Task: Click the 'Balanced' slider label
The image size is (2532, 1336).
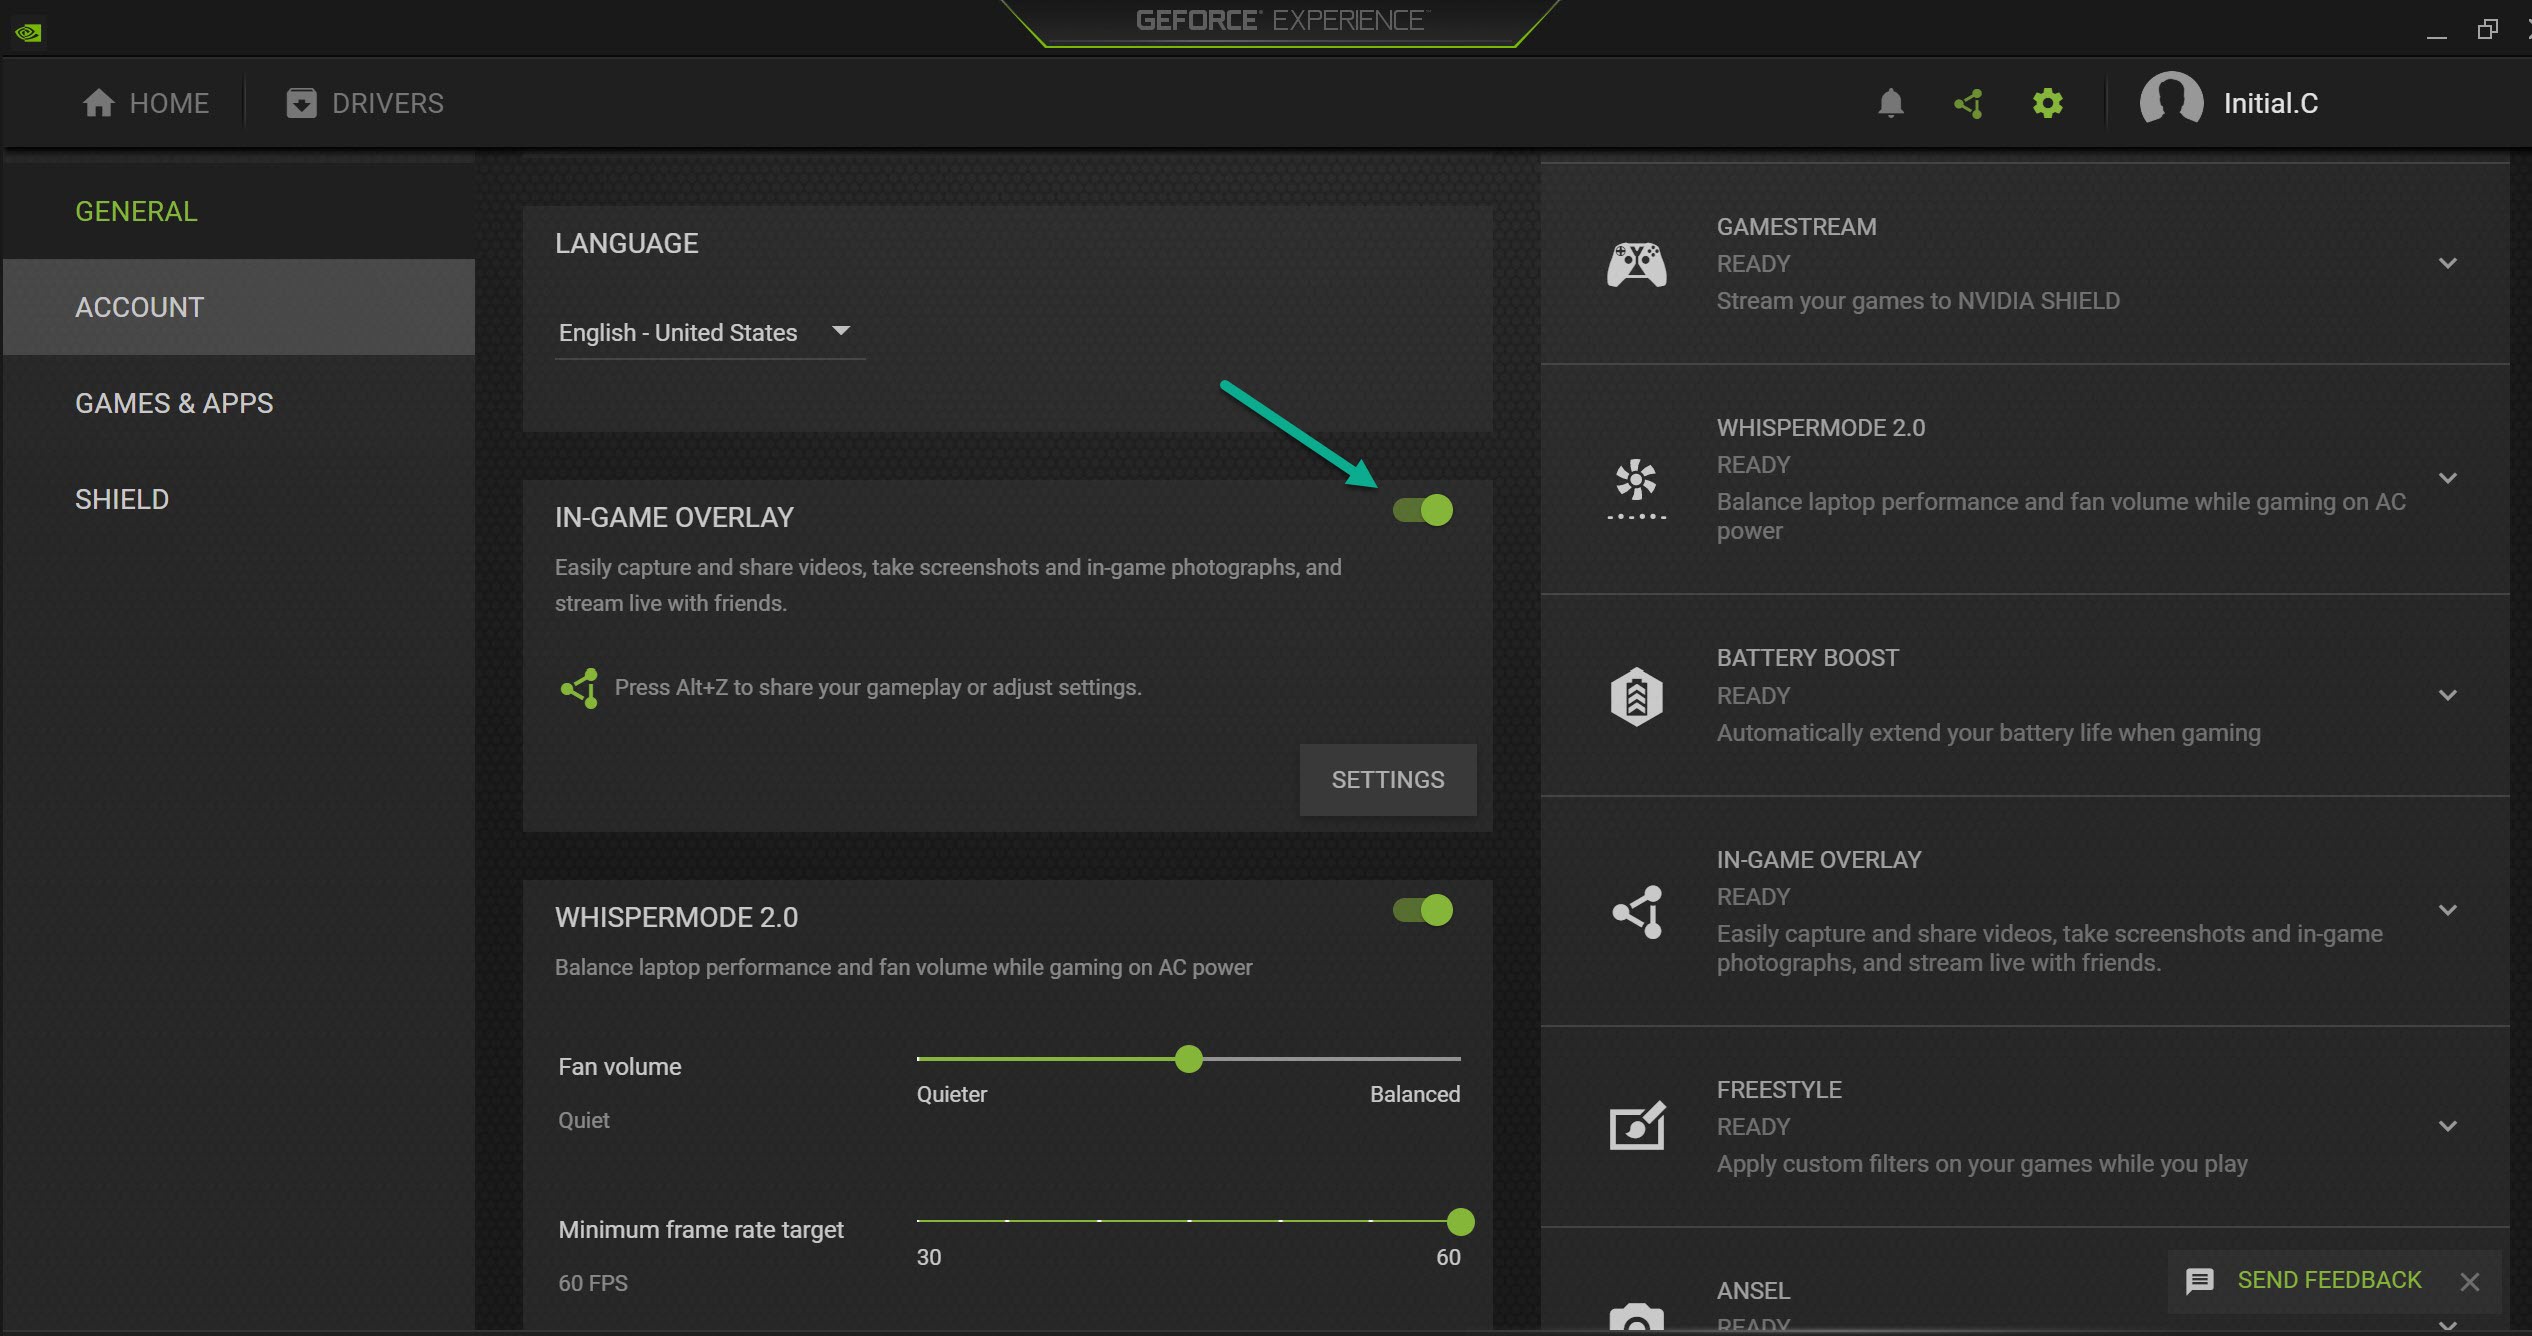Action: click(x=1415, y=1095)
